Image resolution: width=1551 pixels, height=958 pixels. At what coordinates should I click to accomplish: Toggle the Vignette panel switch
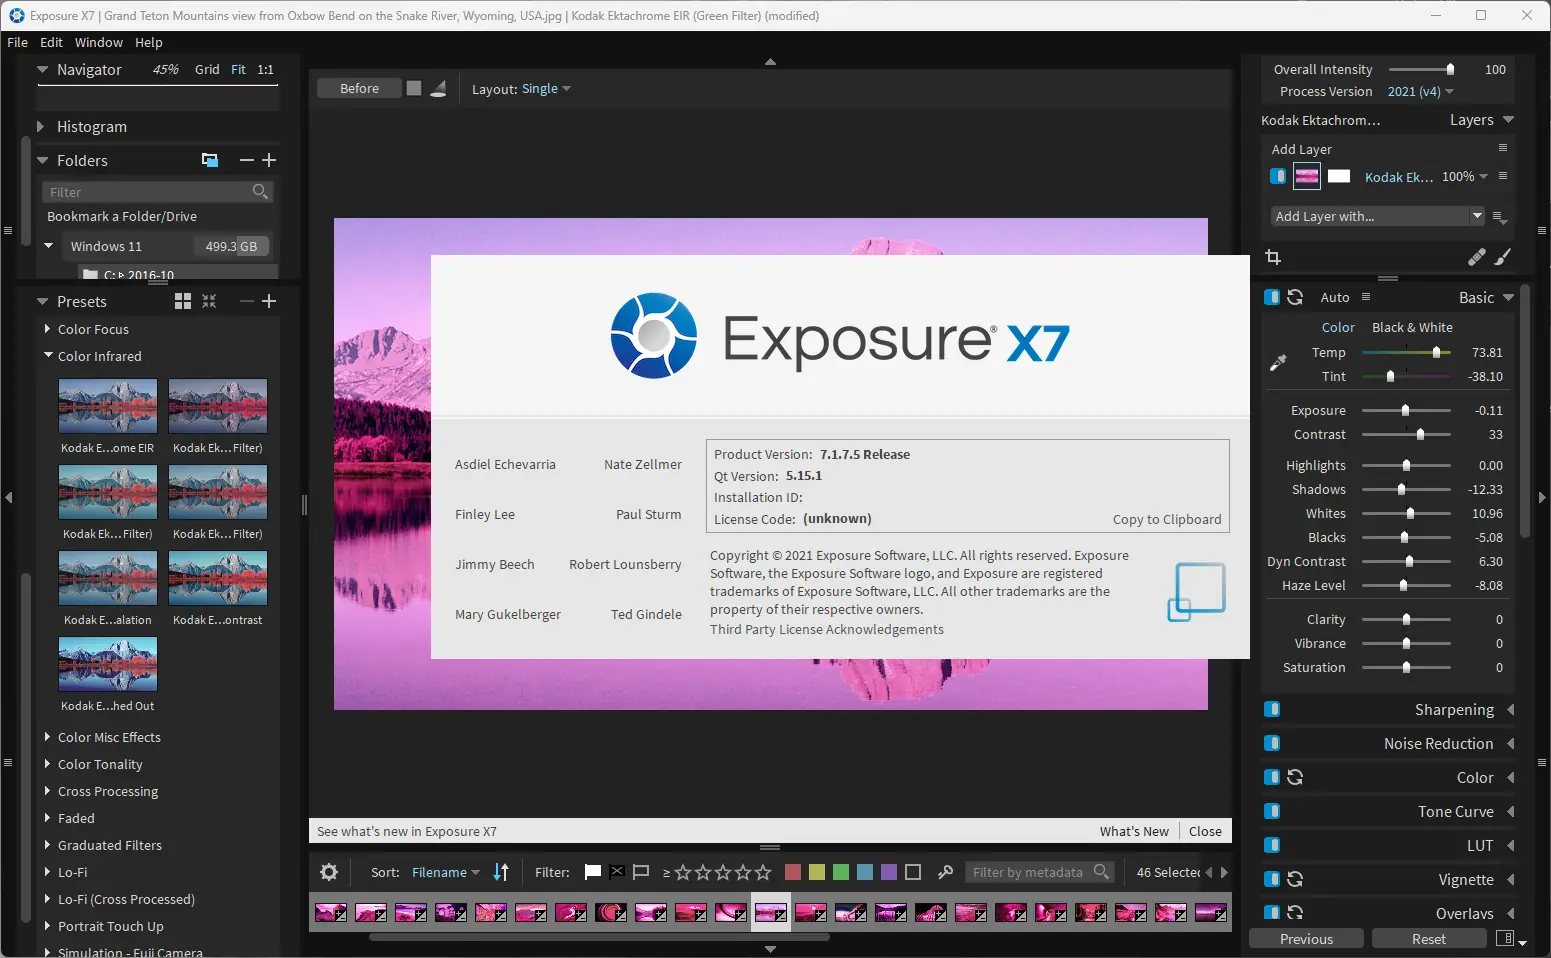1272,879
